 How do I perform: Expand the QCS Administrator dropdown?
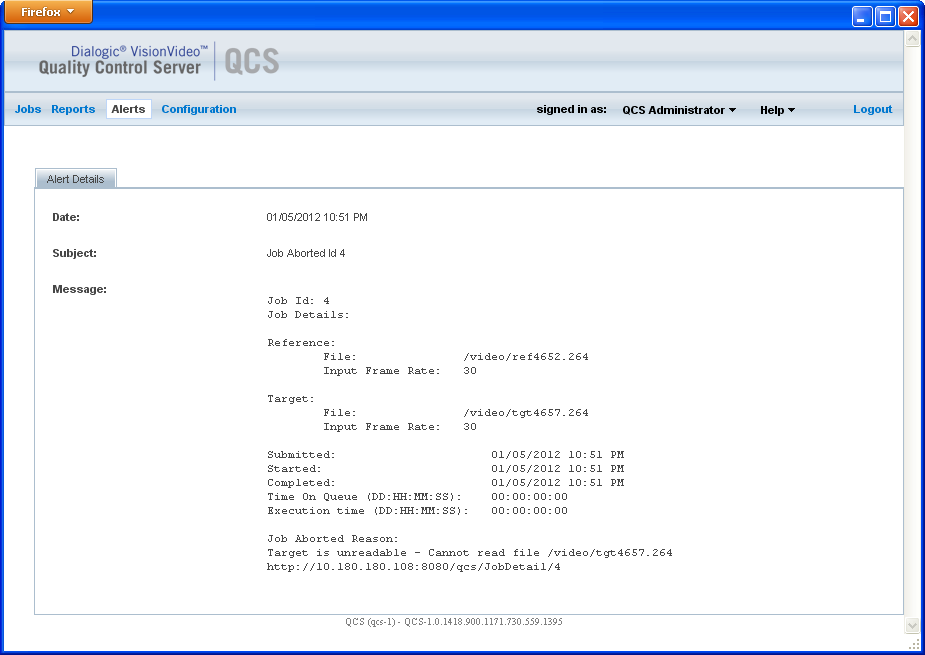click(x=678, y=110)
